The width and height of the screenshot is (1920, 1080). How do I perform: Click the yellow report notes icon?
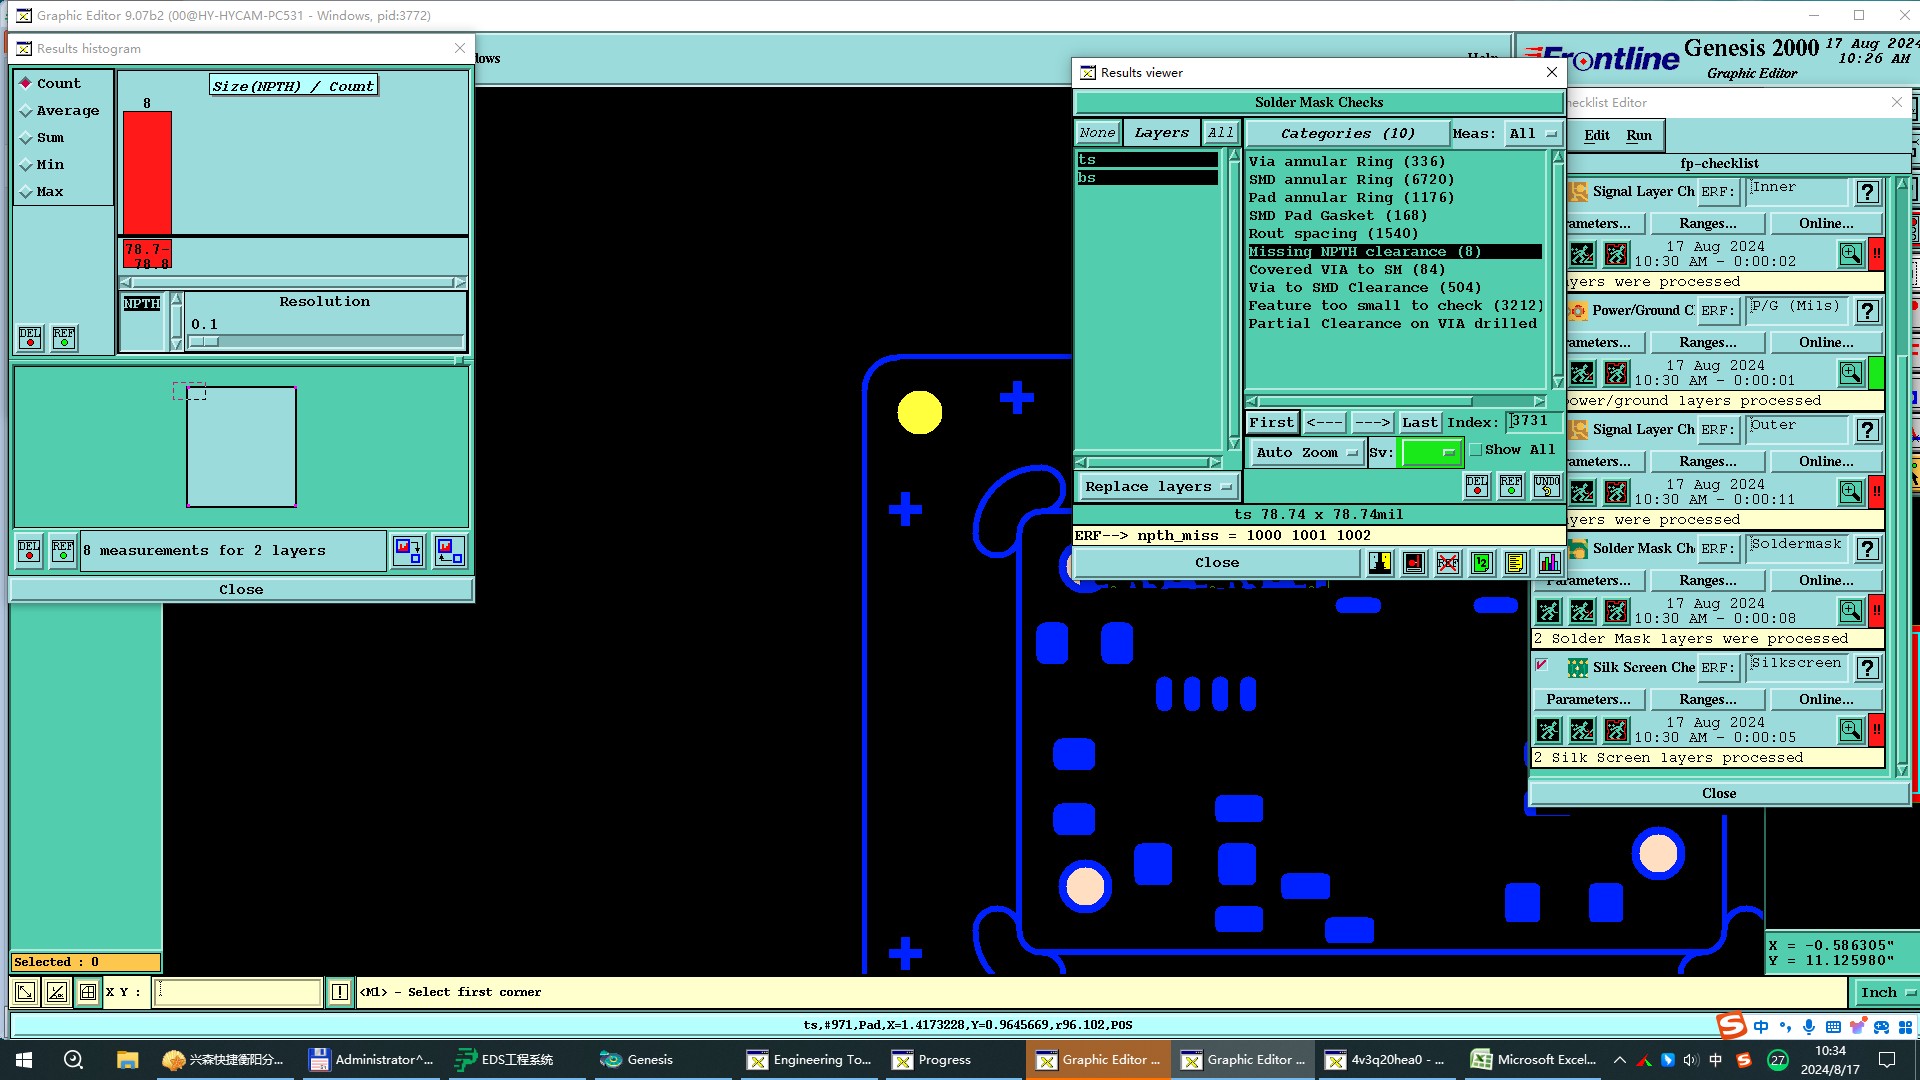1515,563
